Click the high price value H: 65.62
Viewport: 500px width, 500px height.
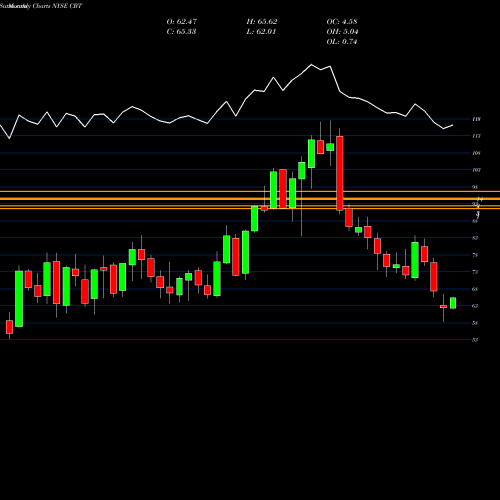(x=262, y=22)
